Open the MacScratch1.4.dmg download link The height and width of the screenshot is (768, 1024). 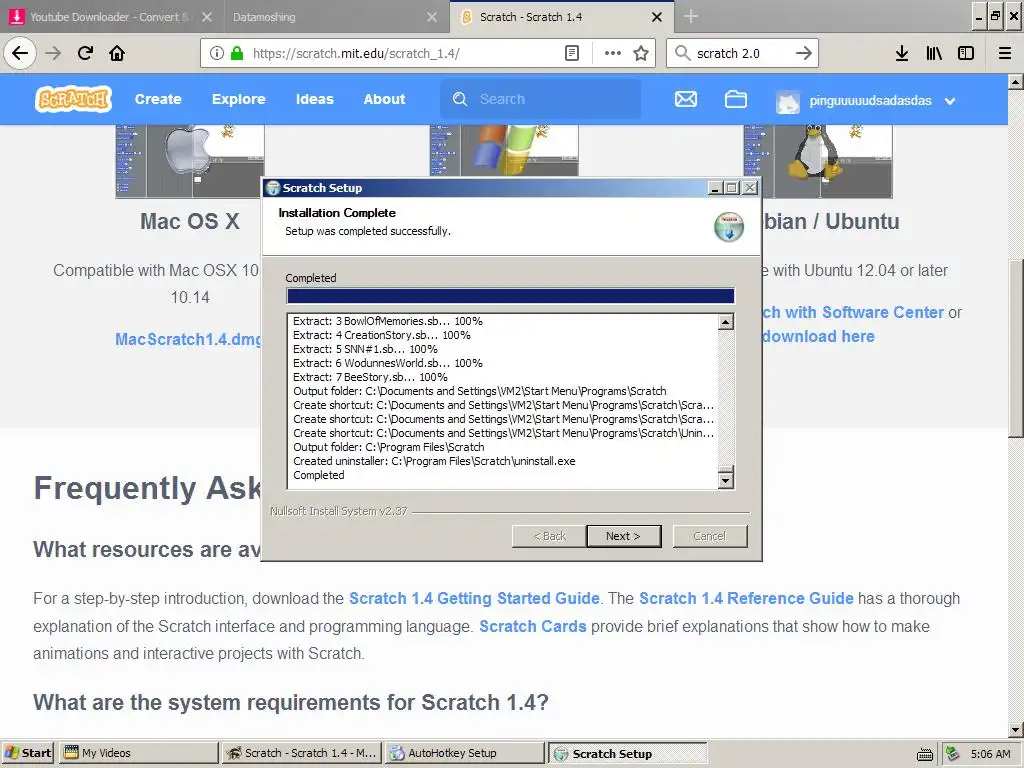pyautogui.click(x=188, y=340)
